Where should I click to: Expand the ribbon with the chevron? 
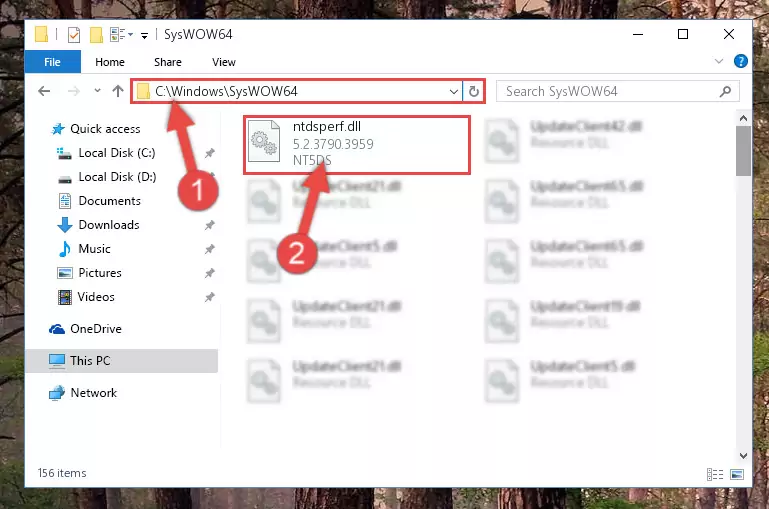pyautogui.click(x=719, y=61)
